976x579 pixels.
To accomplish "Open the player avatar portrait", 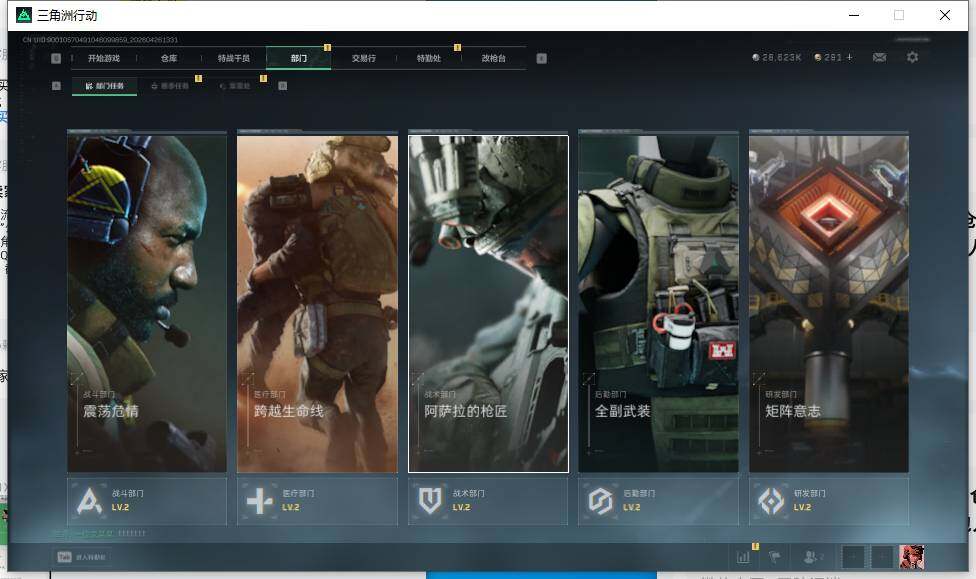I will click(912, 557).
